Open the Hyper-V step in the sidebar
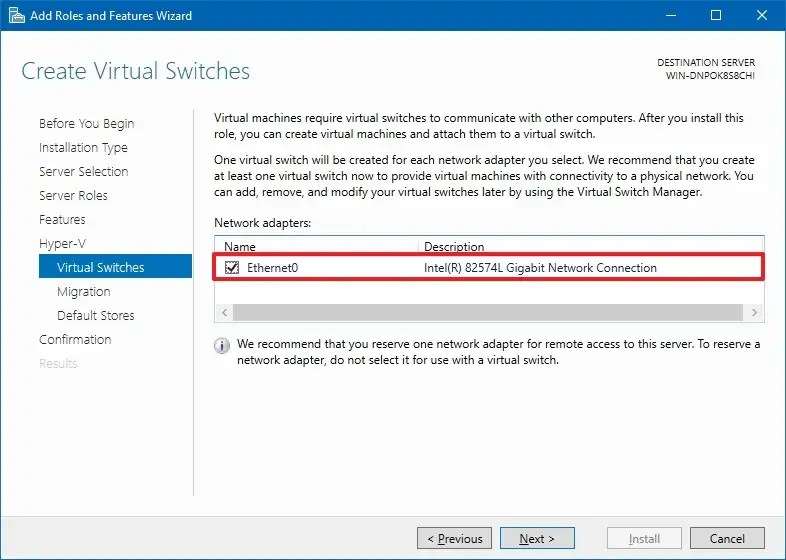 click(x=62, y=244)
